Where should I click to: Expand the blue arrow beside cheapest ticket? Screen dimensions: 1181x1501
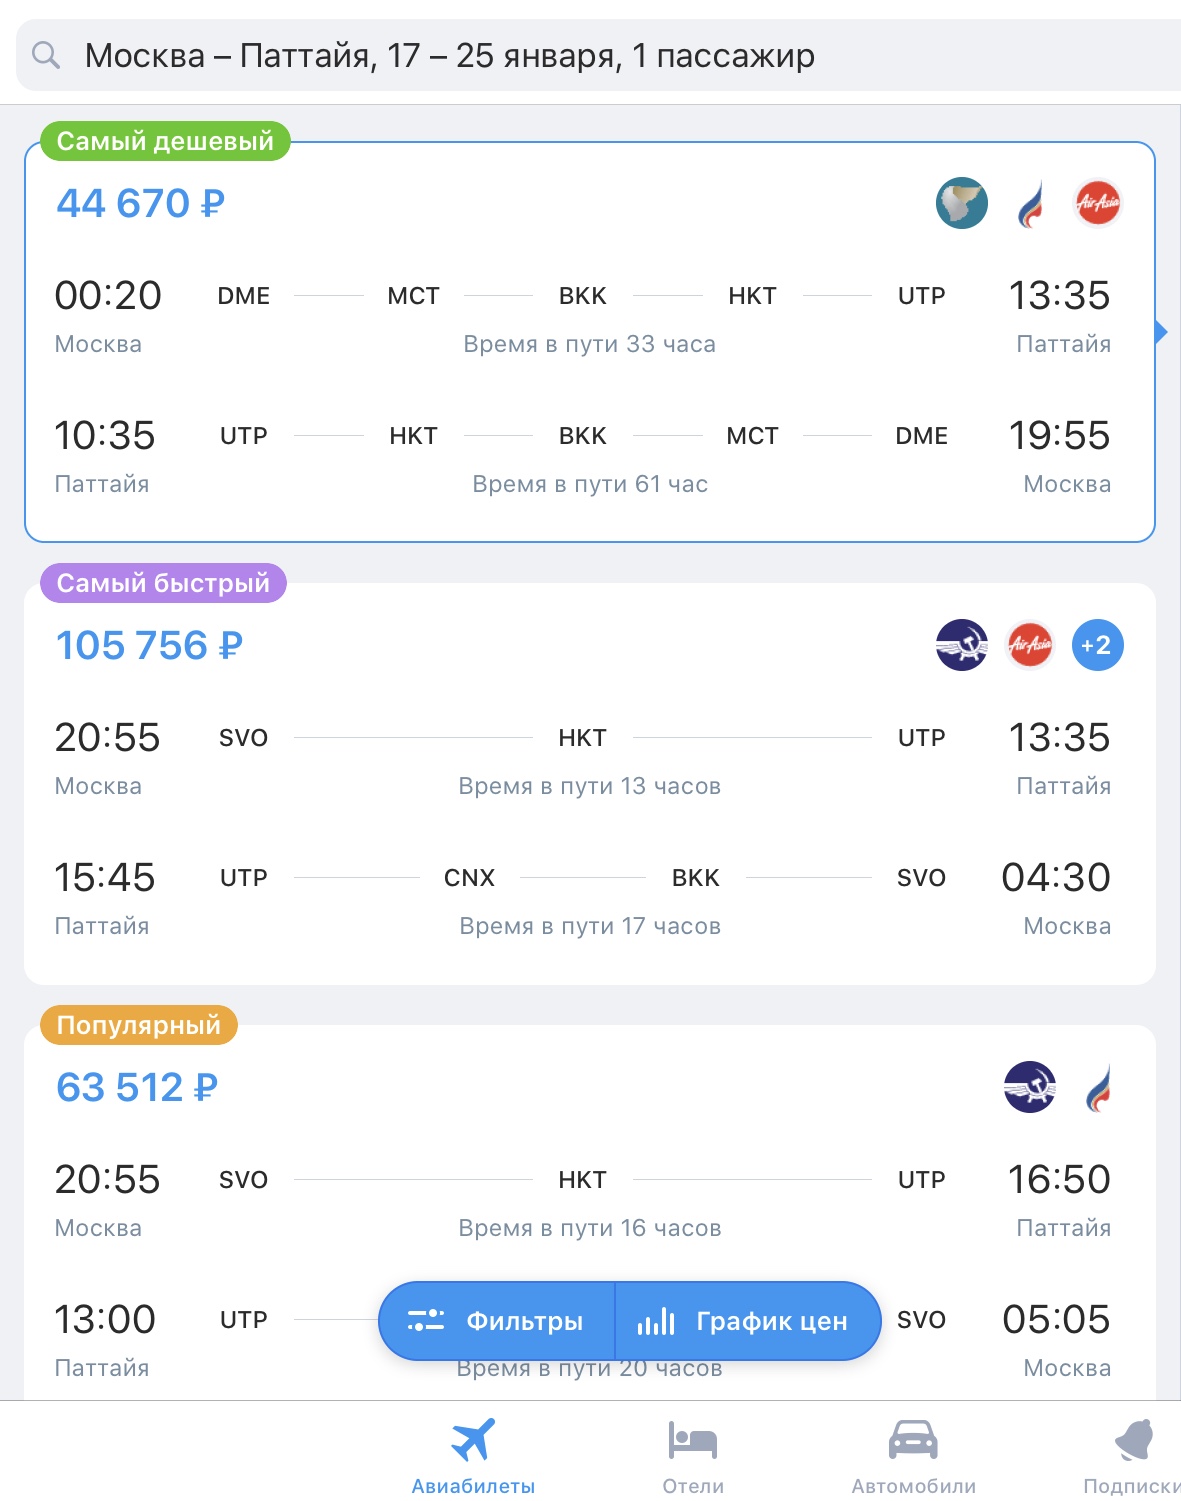[x=1161, y=332]
